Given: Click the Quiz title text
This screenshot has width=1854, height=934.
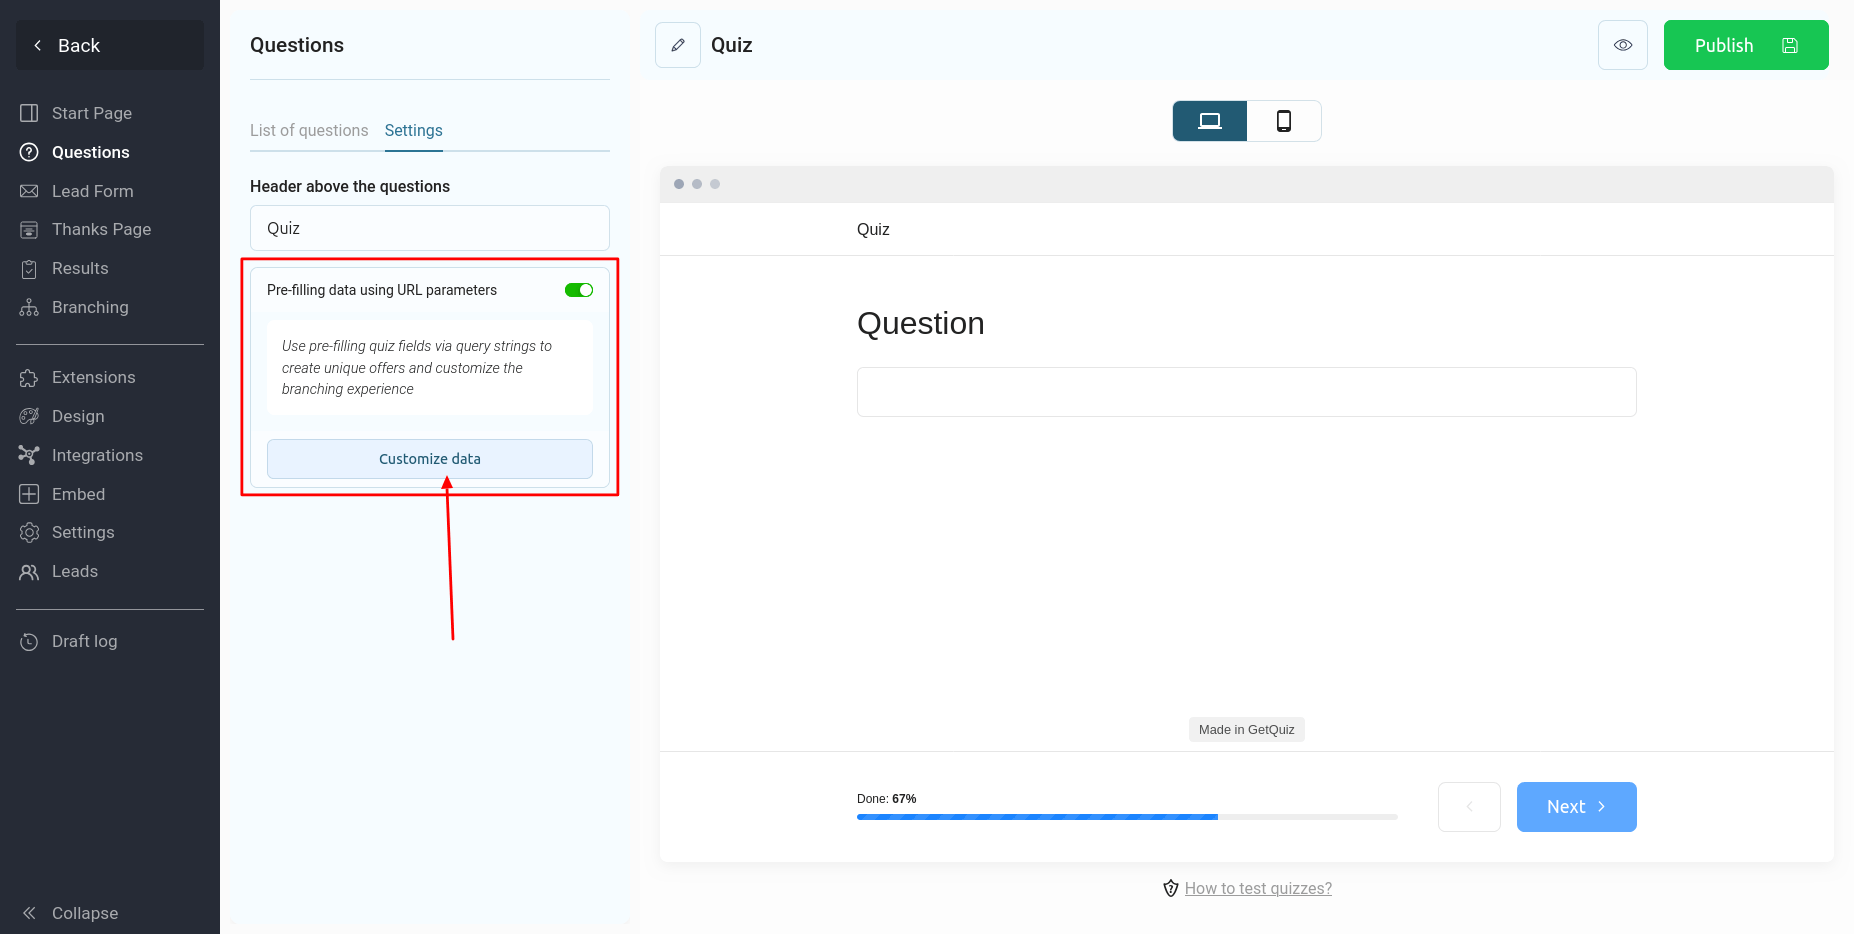Looking at the screenshot, I should [x=732, y=45].
